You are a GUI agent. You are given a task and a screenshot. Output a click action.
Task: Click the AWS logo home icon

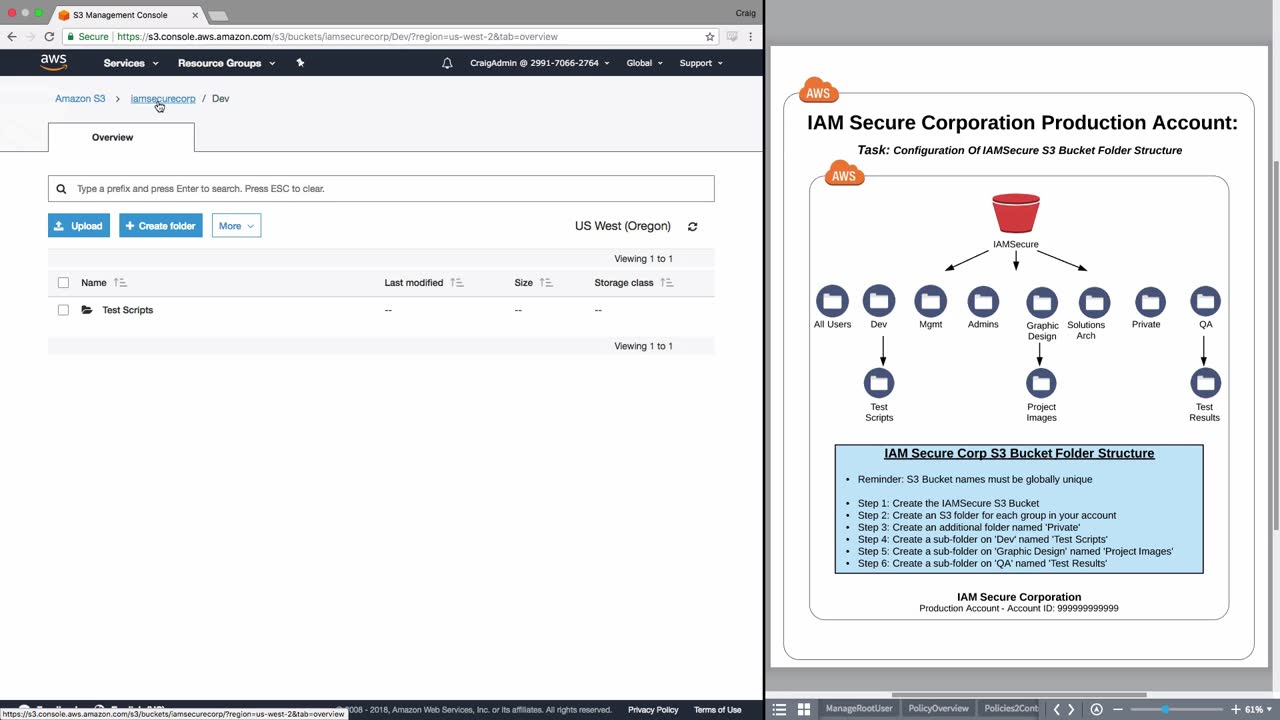click(54, 62)
